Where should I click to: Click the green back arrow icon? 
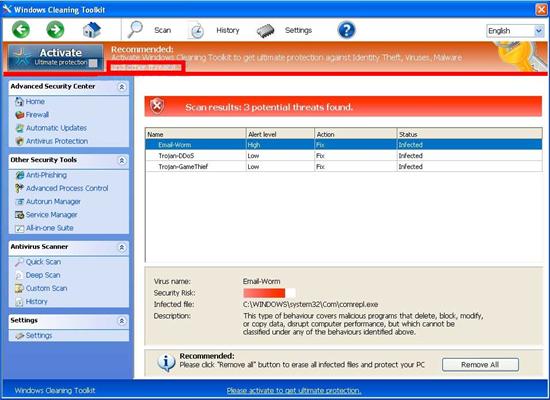[21, 29]
